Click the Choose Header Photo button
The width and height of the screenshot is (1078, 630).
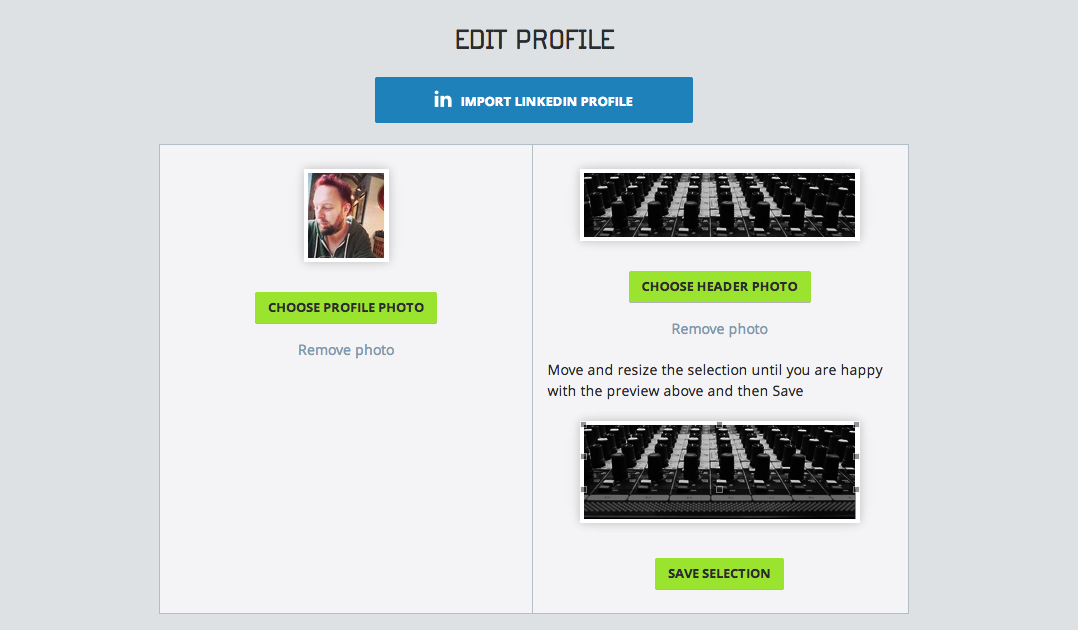[719, 287]
